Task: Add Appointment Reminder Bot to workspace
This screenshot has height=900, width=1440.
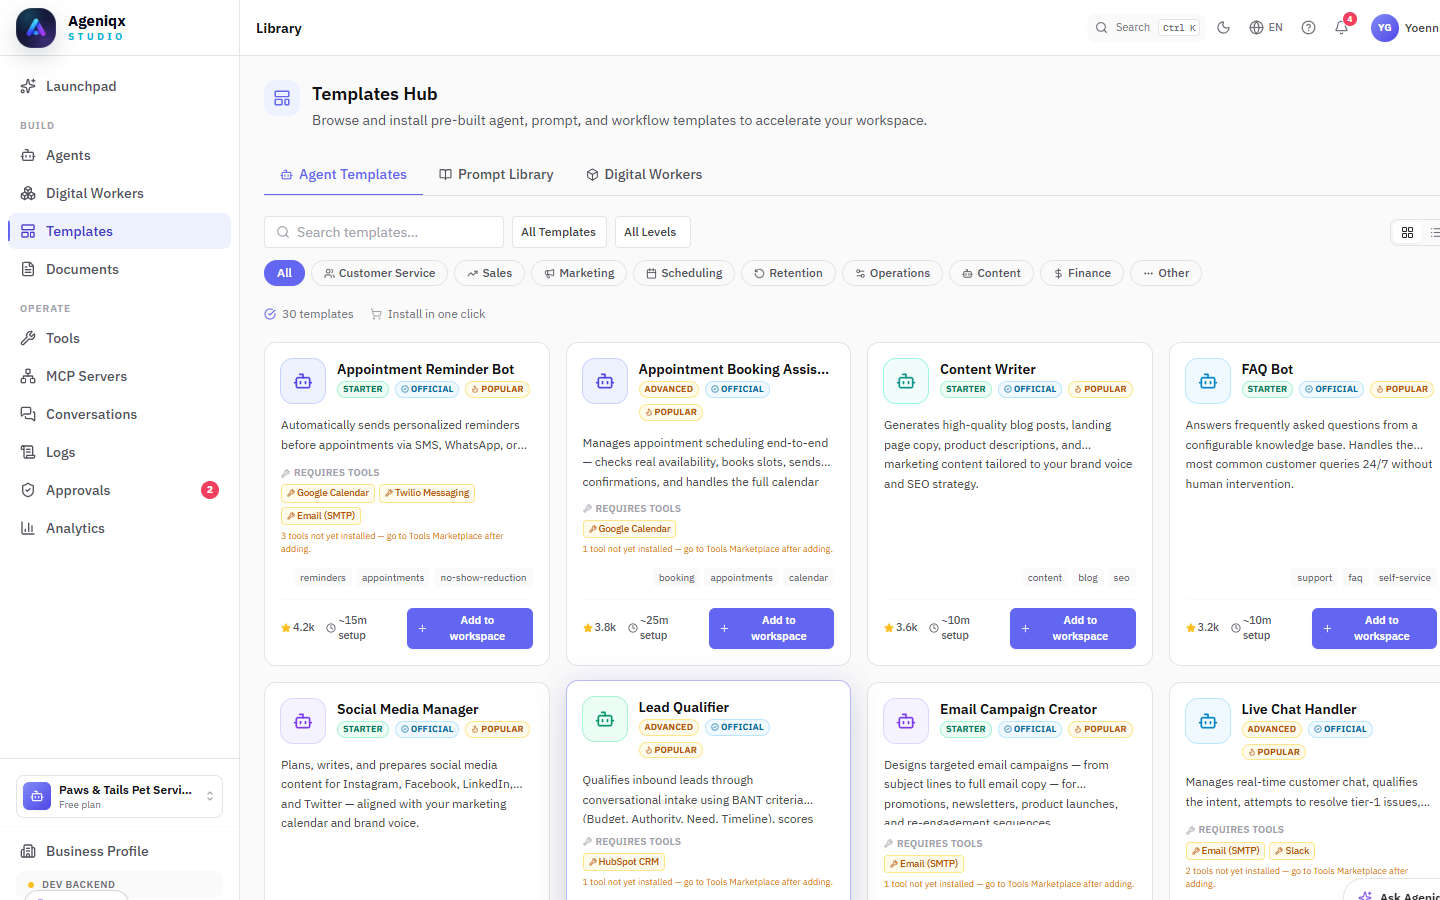Action: pyautogui.click(x=470, y=628)
